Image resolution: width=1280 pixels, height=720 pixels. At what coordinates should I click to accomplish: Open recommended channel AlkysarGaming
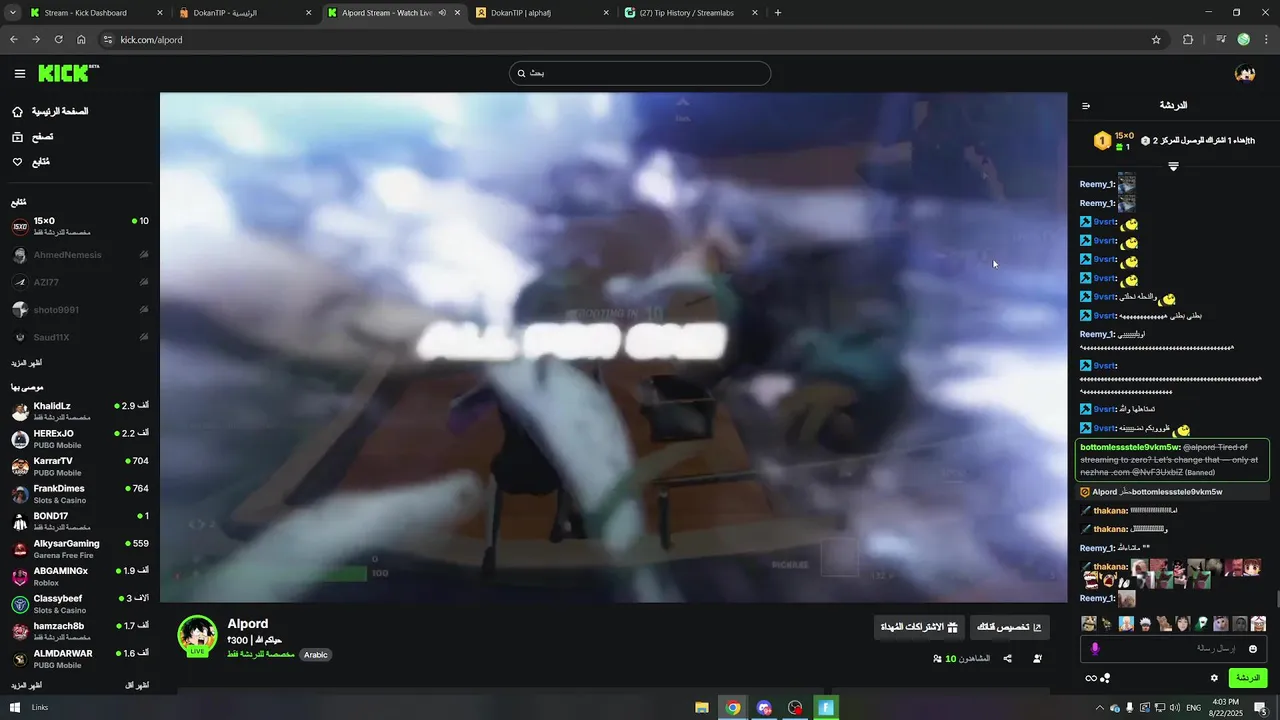pos(80,549)
